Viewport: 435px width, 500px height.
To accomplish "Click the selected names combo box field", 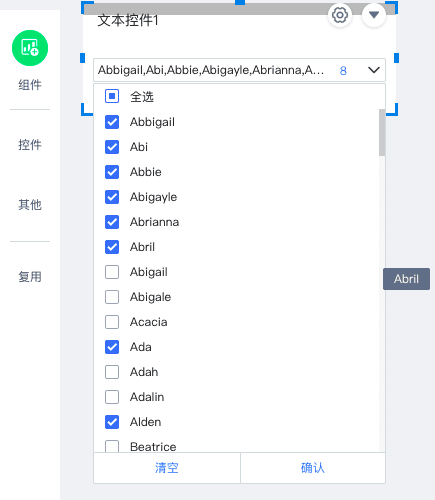I will pos(239,70).
